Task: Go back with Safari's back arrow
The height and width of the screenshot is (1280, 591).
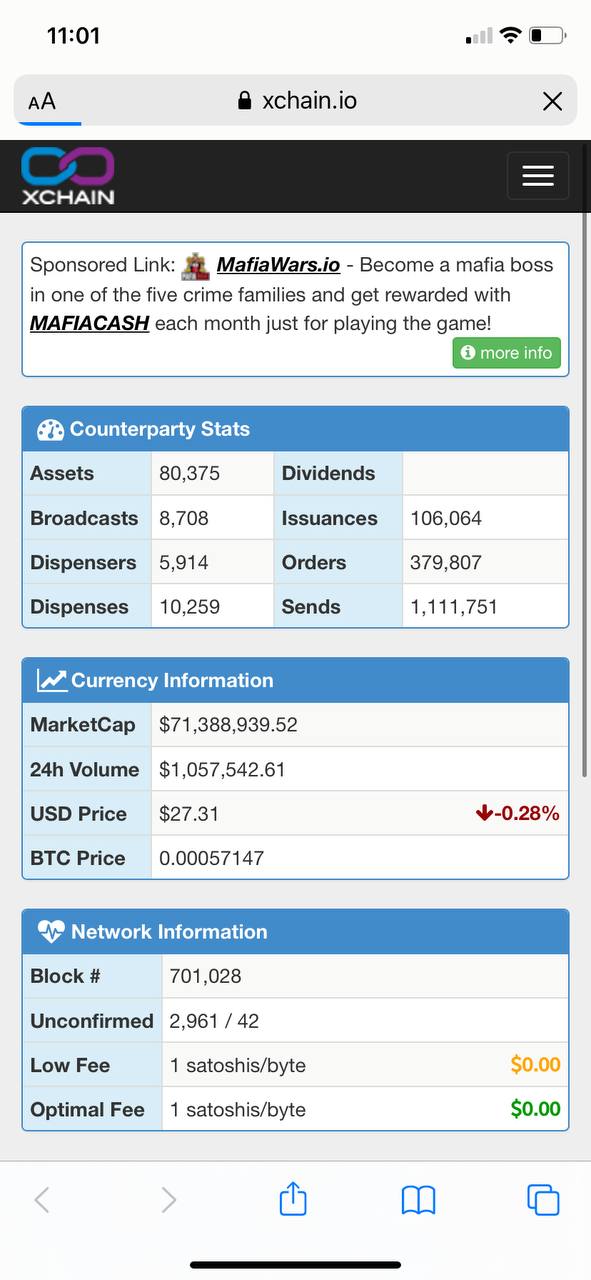Action: pyautogui.click(x=42, y=1200)
